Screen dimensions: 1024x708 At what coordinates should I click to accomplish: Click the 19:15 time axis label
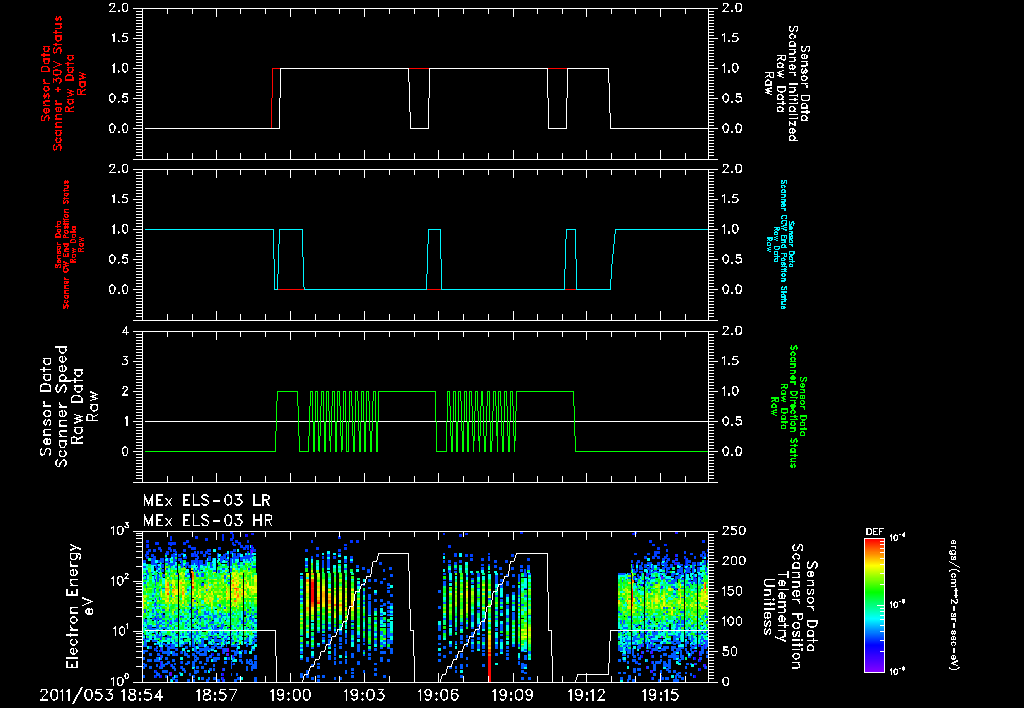coord(660,695)
